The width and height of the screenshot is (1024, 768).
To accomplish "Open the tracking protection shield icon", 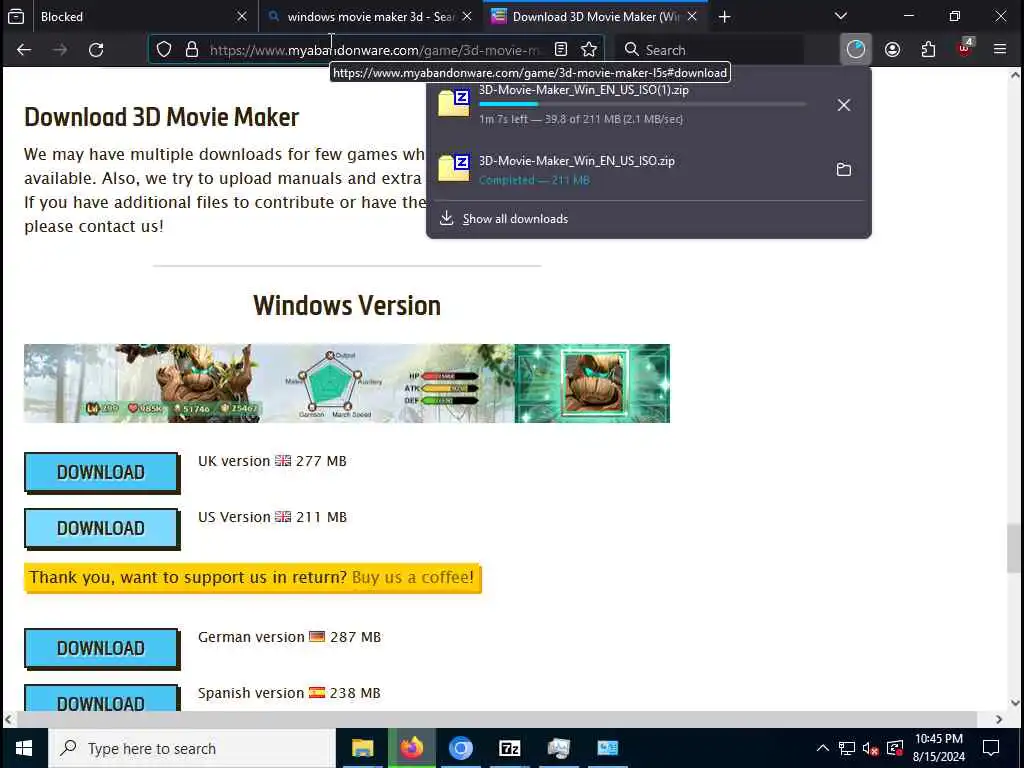I will [164, 50].
